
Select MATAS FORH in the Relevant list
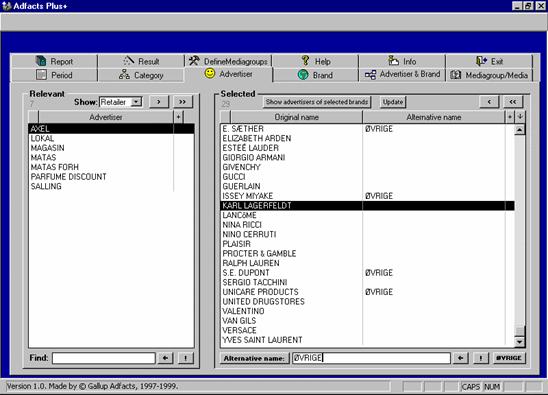[111, 167]
